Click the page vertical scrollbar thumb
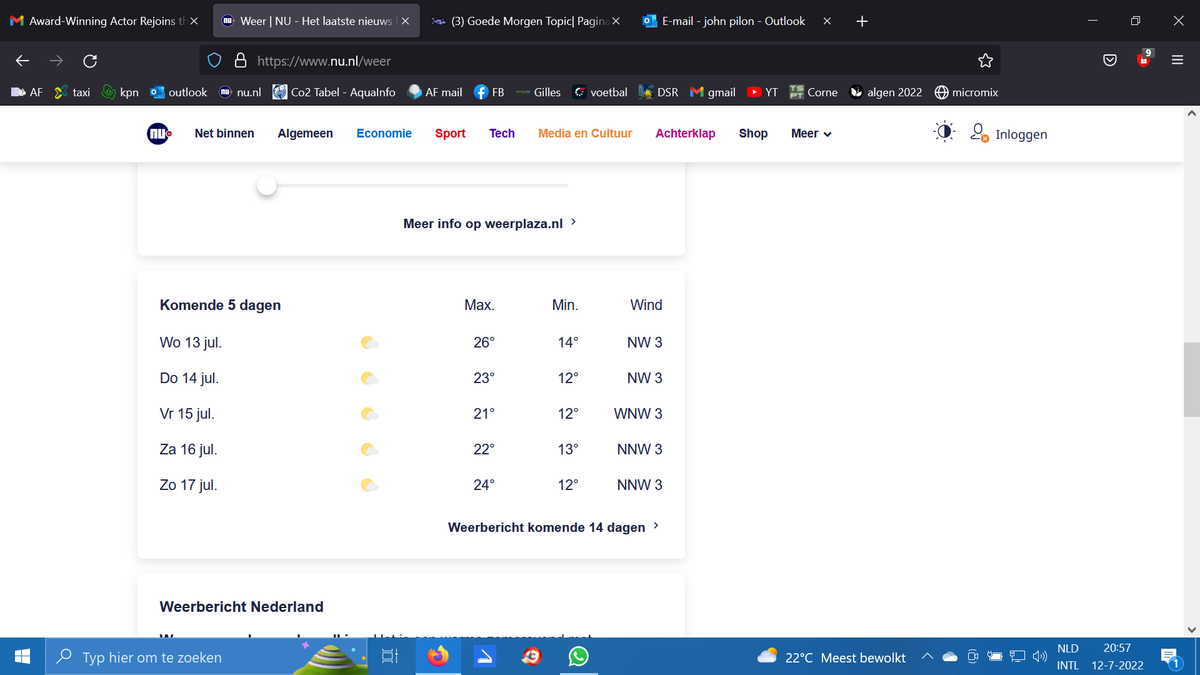 1191,379
